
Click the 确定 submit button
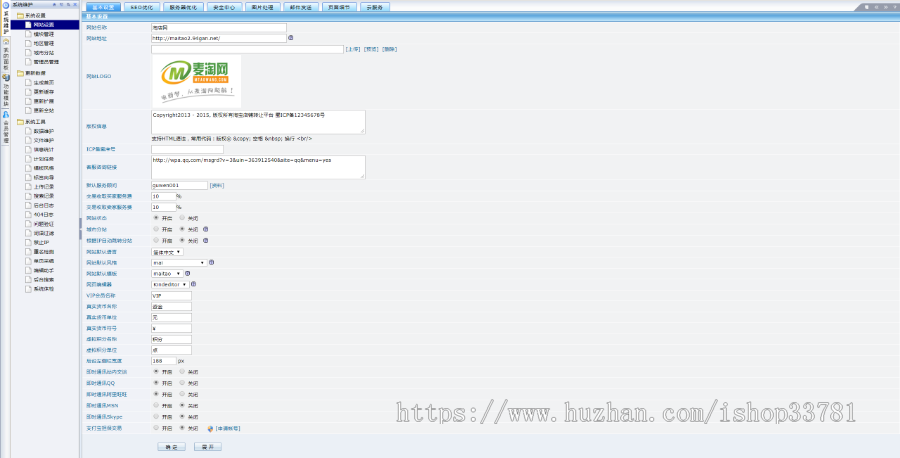pos(172,447)
